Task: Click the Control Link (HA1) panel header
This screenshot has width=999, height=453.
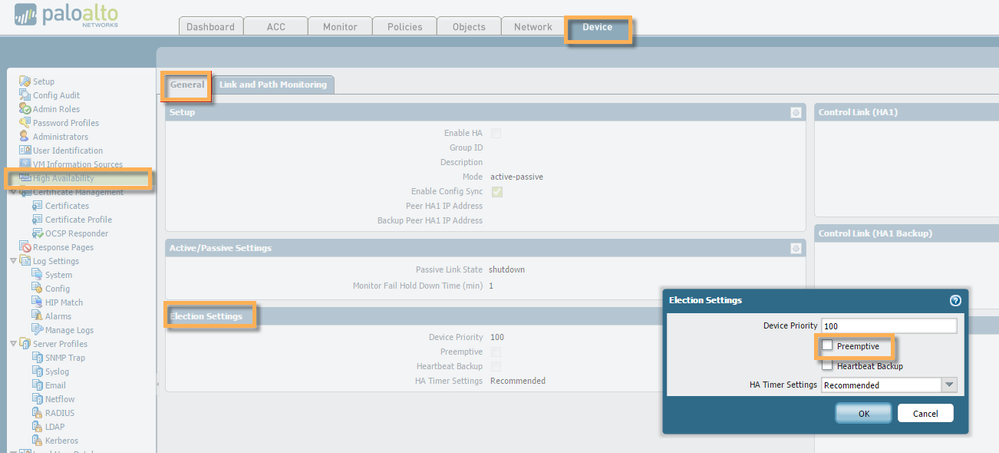Action: pos(906,112)
